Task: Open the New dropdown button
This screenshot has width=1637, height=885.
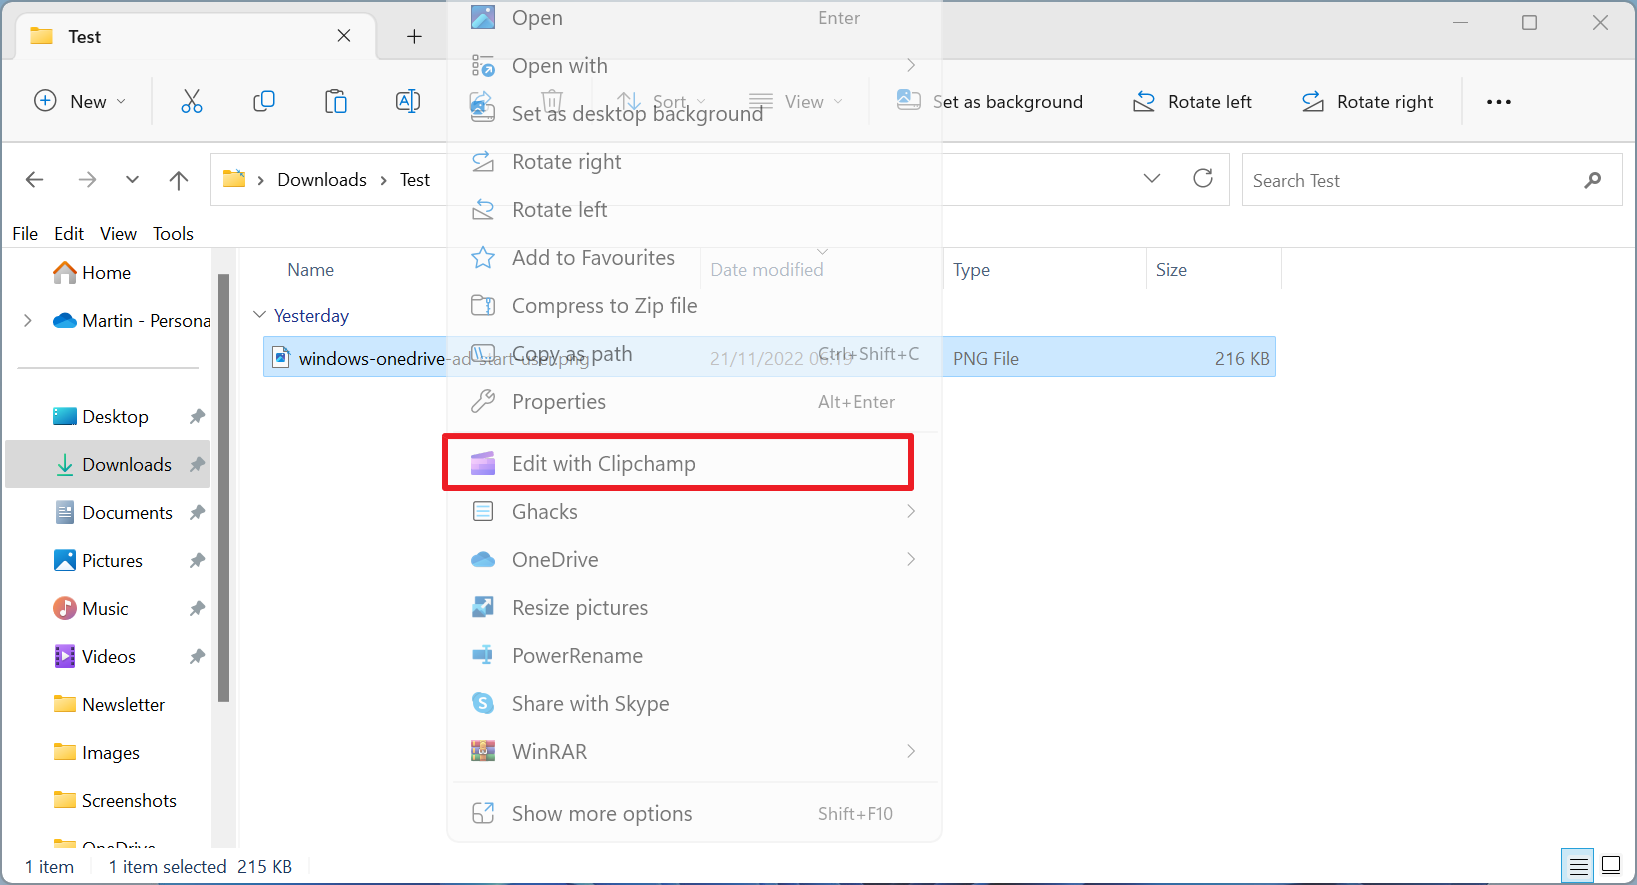Action: (x=80, y=101)
